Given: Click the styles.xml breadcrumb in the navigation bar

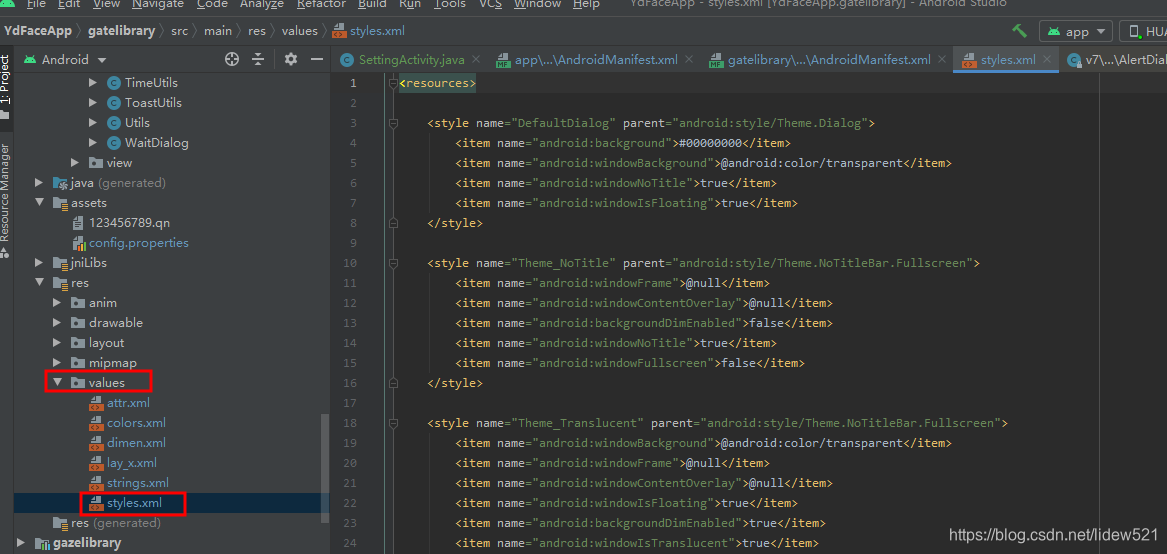Looking at the screenshot, I should coord(368,31).
